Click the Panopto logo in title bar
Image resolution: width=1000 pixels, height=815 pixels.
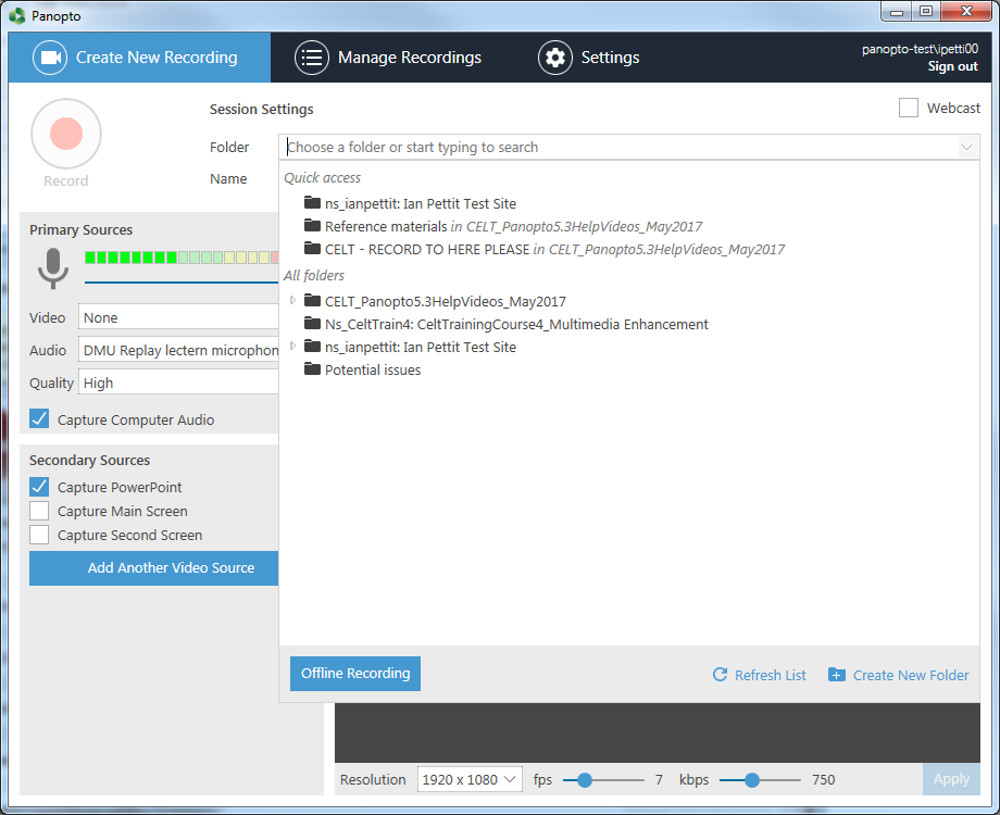click(17, 15)
